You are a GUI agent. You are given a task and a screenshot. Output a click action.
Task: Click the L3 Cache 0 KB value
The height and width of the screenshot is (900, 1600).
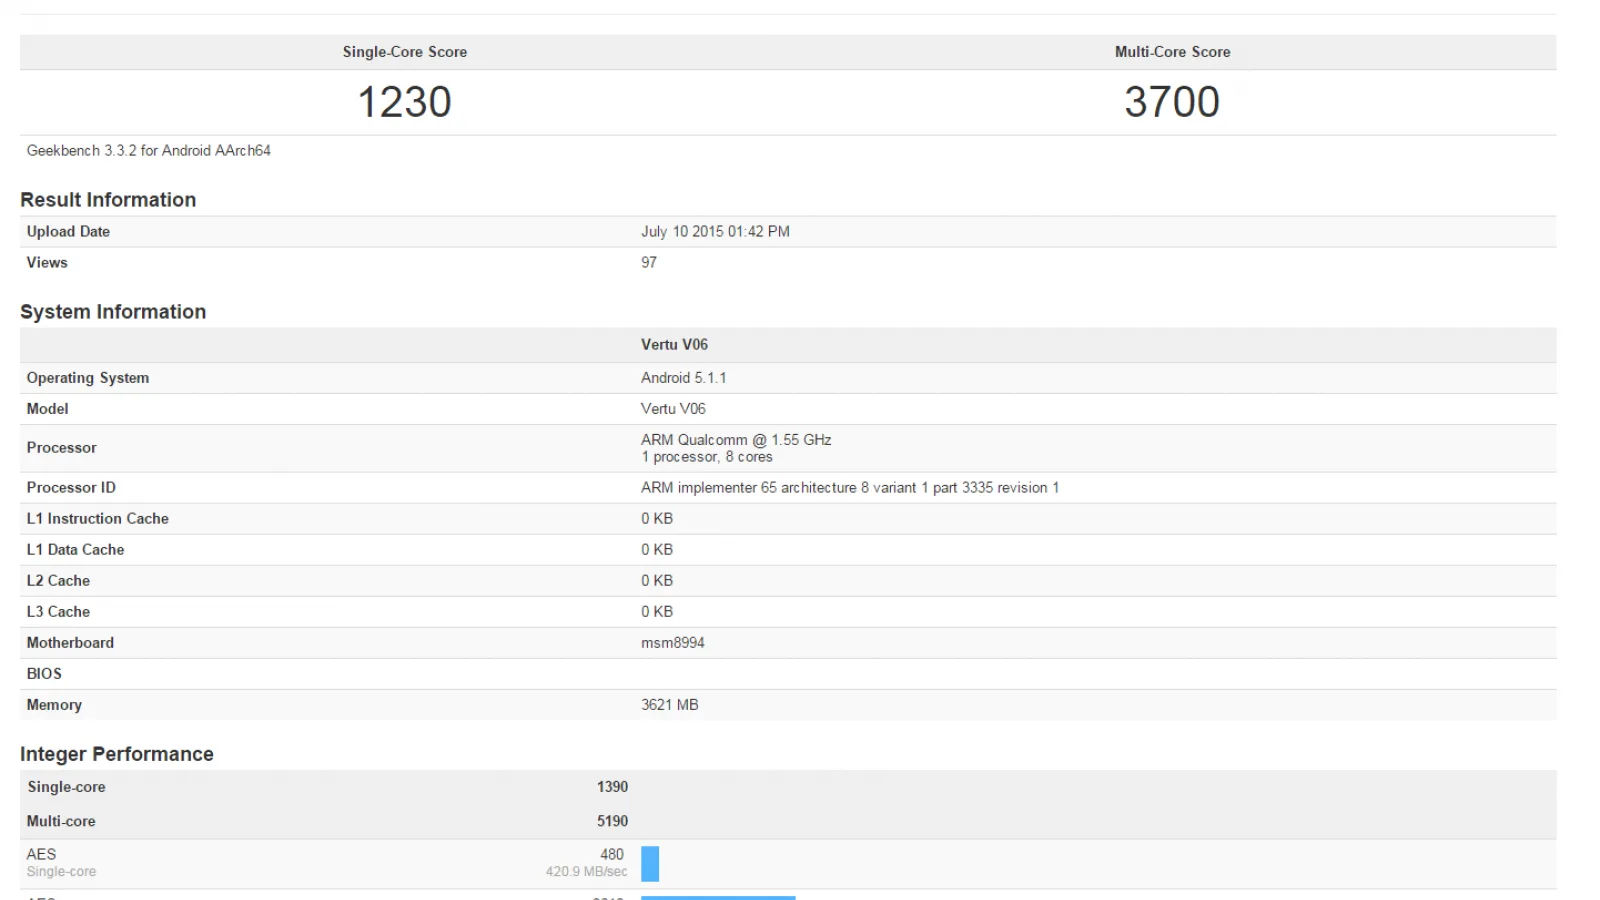(x=657, y=612)
